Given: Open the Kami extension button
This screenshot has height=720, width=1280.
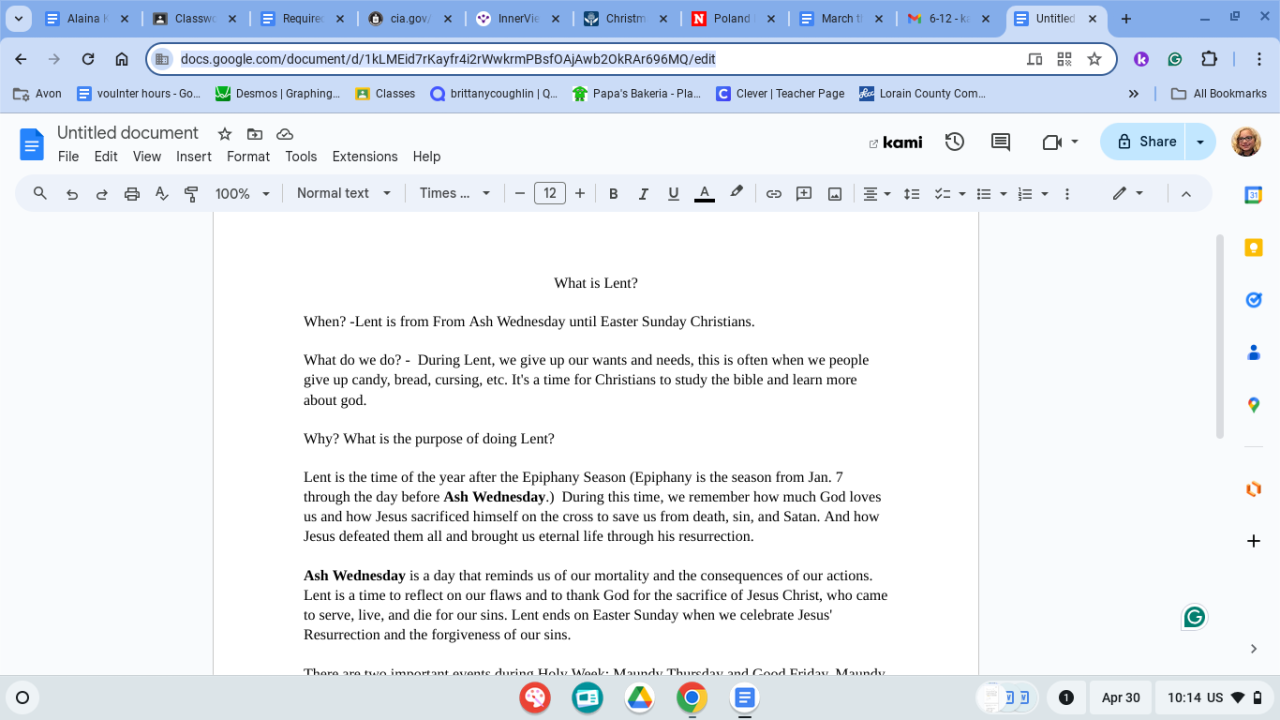Looking at the screenshot, I should [x=896, y=142].
